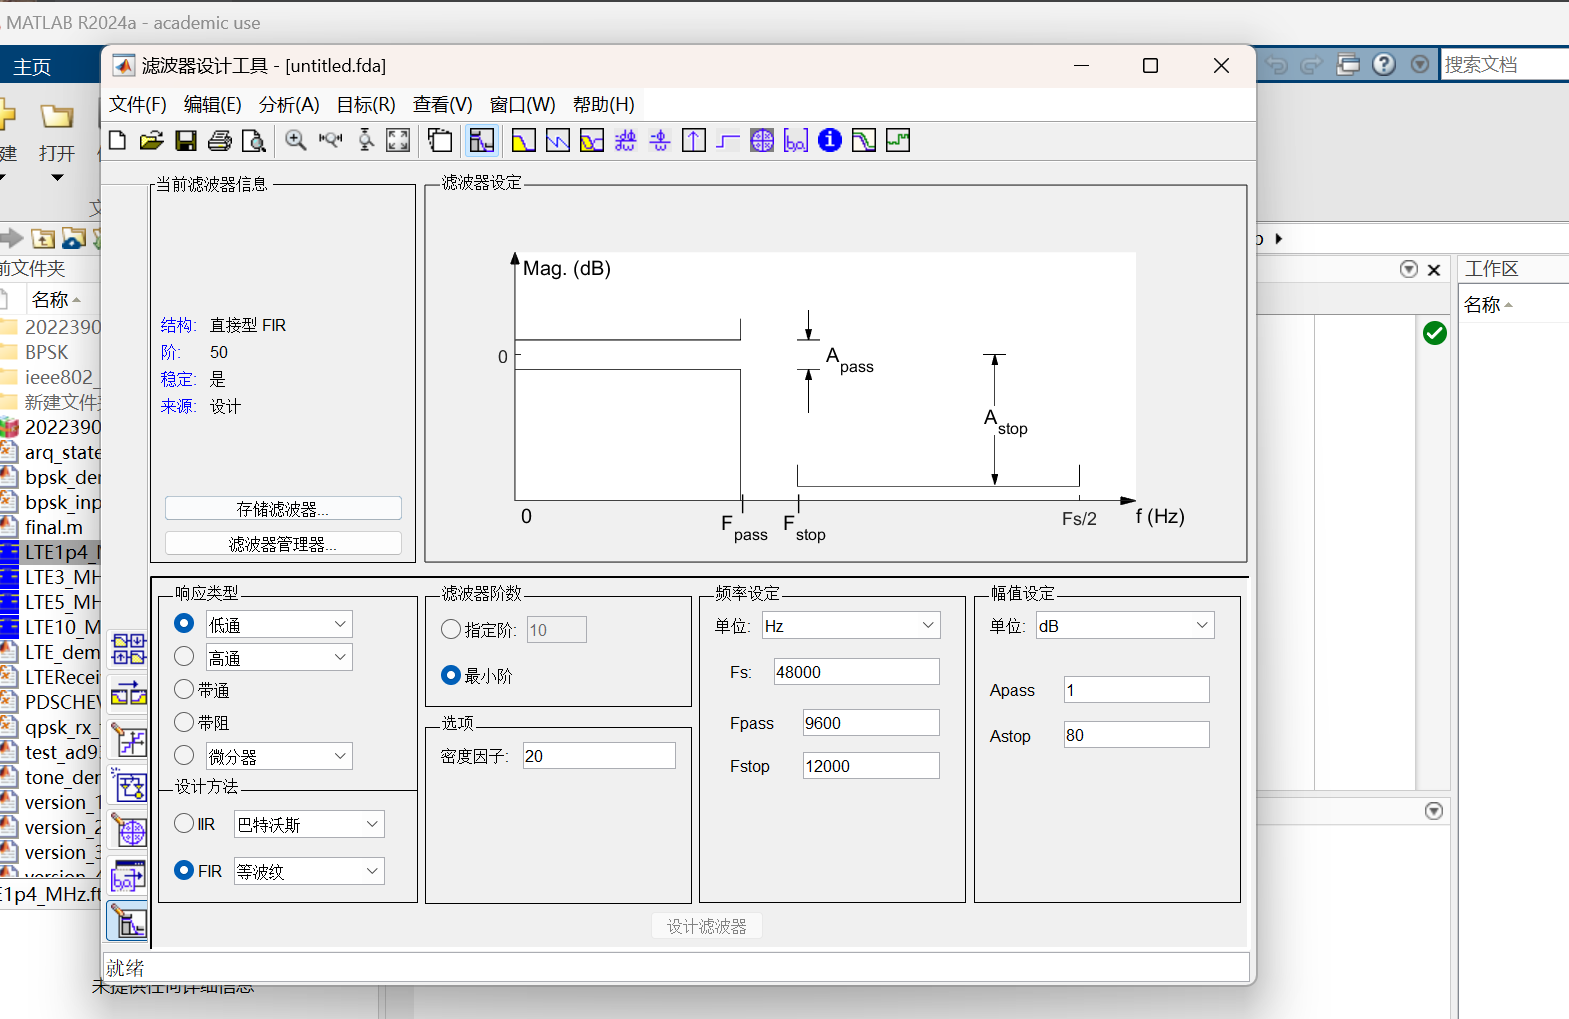This screenshot has width=1569, height=1019.
Task: Open Create Multirate Filter sidebar panel
Action: (128, 649)
